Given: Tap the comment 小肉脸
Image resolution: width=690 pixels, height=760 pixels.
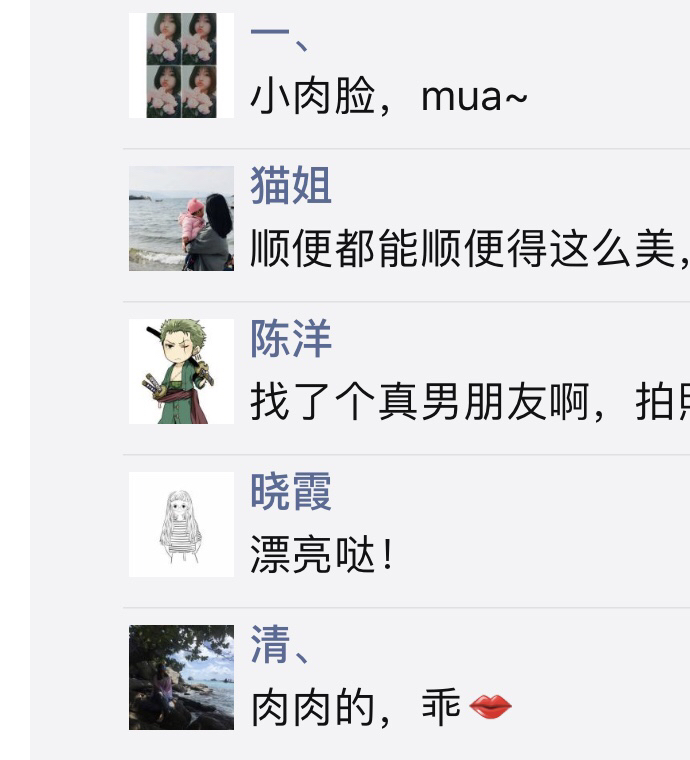Looking at the screenshot, I should click(313, 96).
